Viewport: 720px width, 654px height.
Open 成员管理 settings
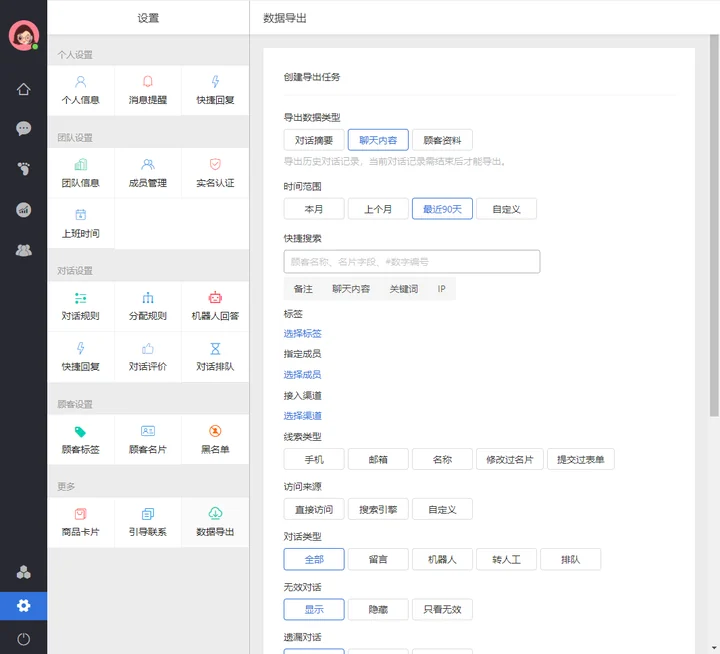coord(148,173)
